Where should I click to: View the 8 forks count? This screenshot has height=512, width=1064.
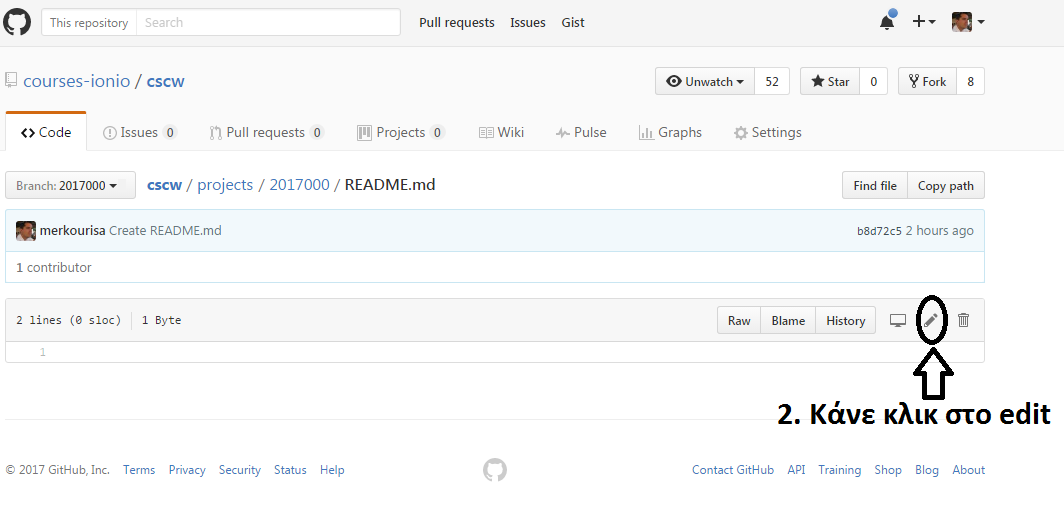click(970, 81)
